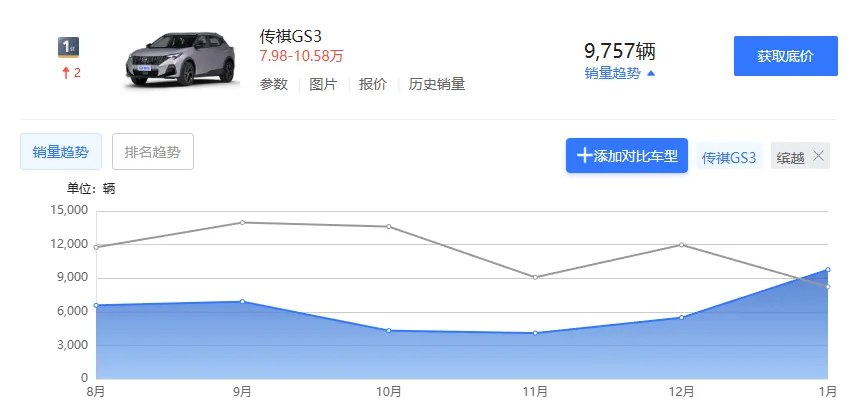
Task: Open the 传祺GS3 model title link
Action: [291, 37]
